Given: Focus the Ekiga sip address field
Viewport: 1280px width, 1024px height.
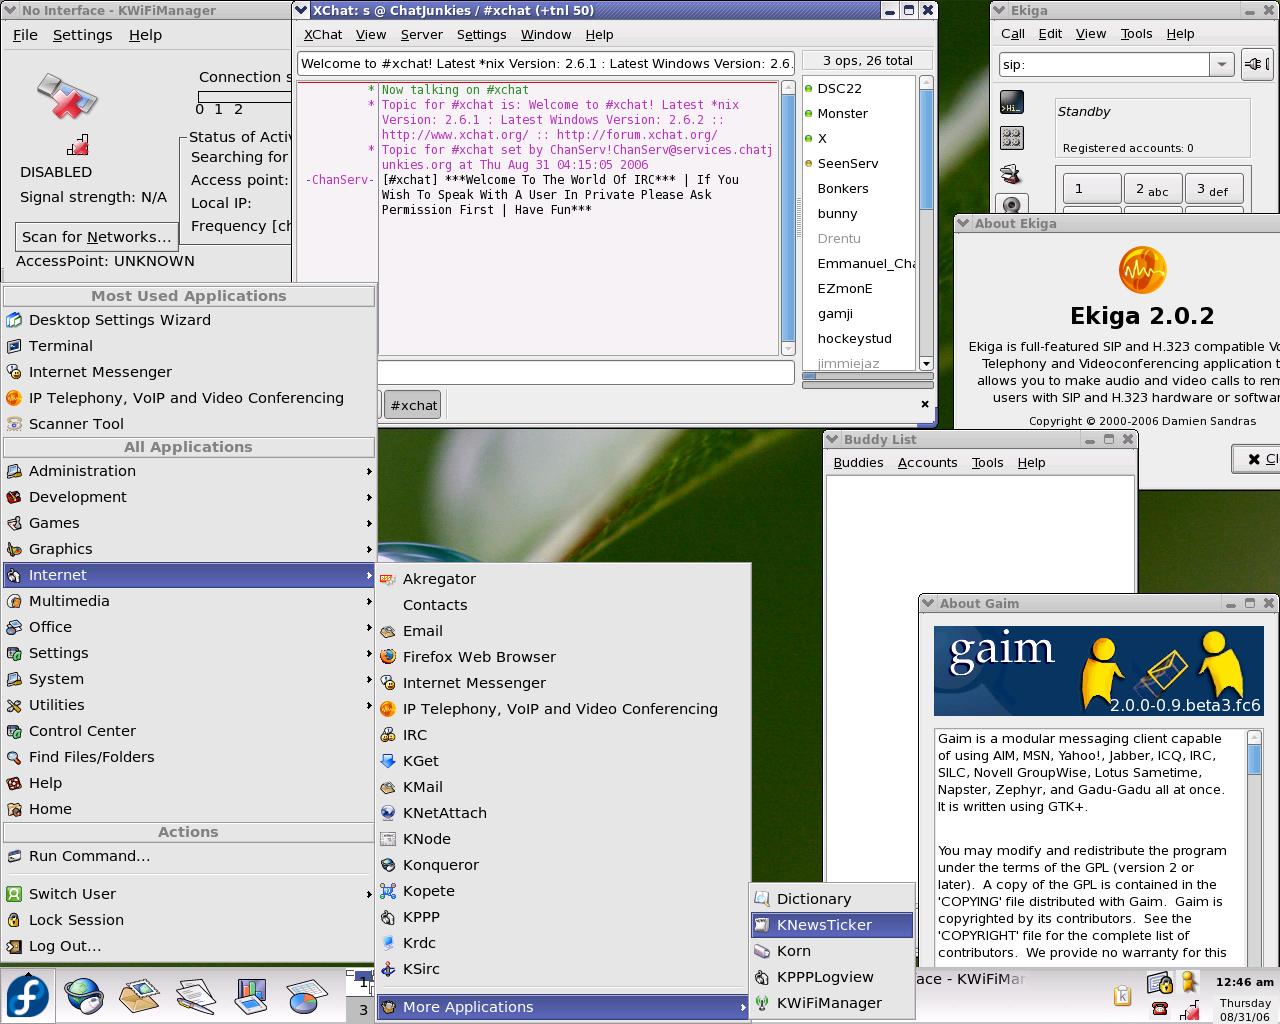Looking at the screenshot, I should click(1104, 64).
